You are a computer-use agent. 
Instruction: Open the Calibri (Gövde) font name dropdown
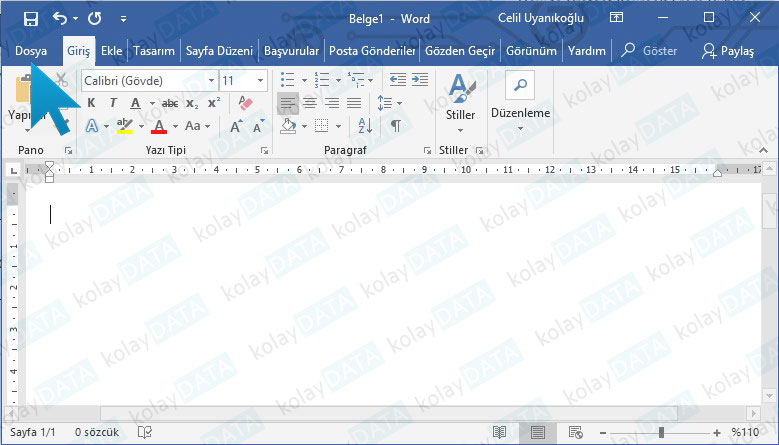[211, 80]
